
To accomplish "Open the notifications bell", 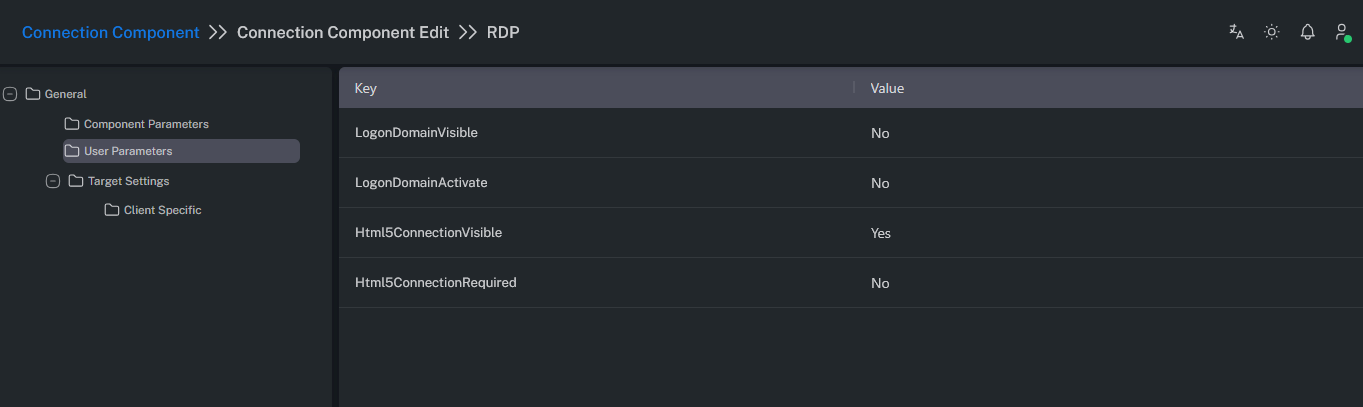I will [x=1307, y=32].
